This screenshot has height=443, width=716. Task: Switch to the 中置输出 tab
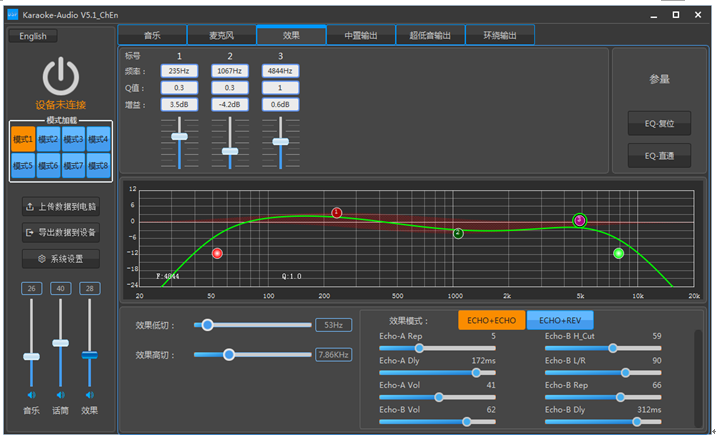point(361,35)
